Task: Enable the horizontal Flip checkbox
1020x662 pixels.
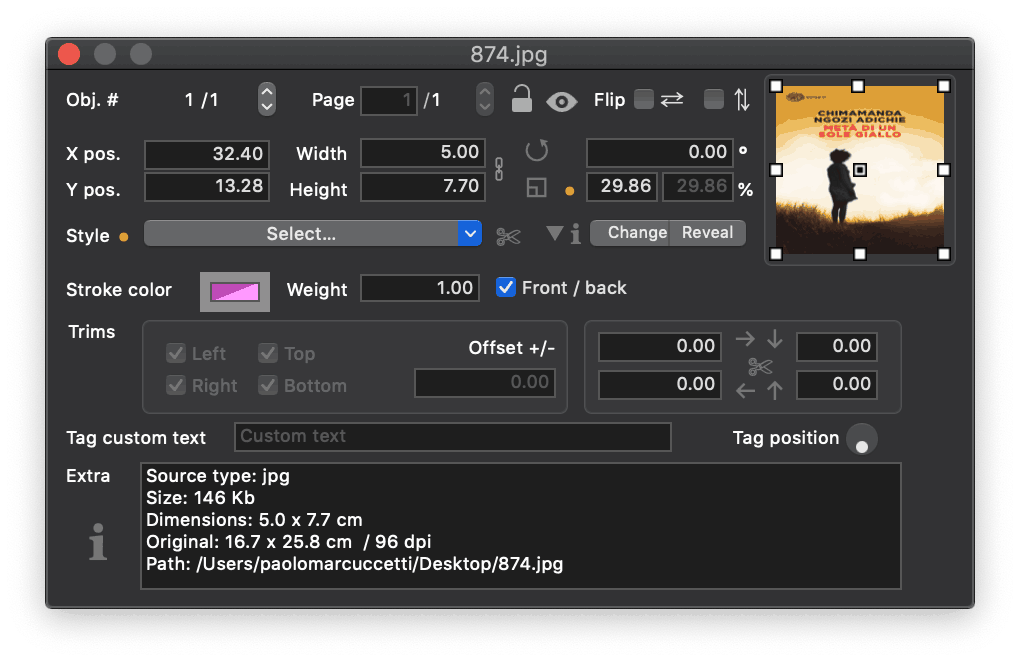Action: (x=644, y=99)
